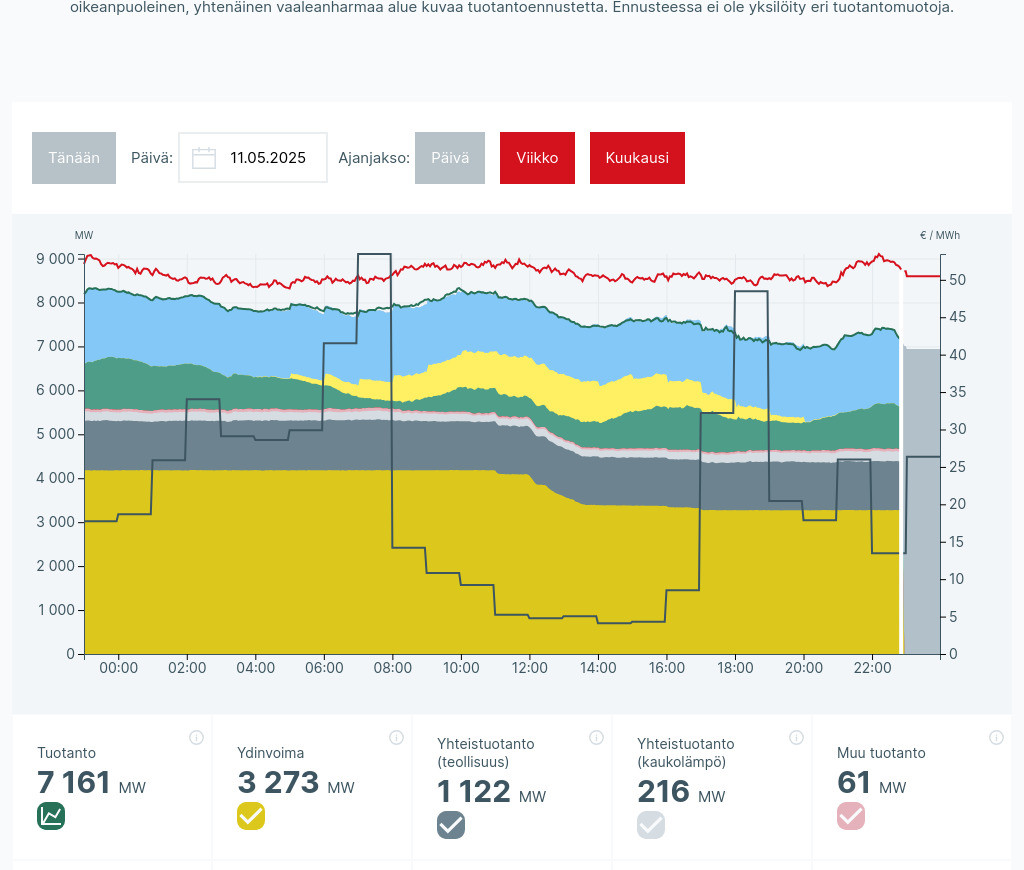
Task: Click the green Tuotanto chart line icon
Action: (51, 816)
